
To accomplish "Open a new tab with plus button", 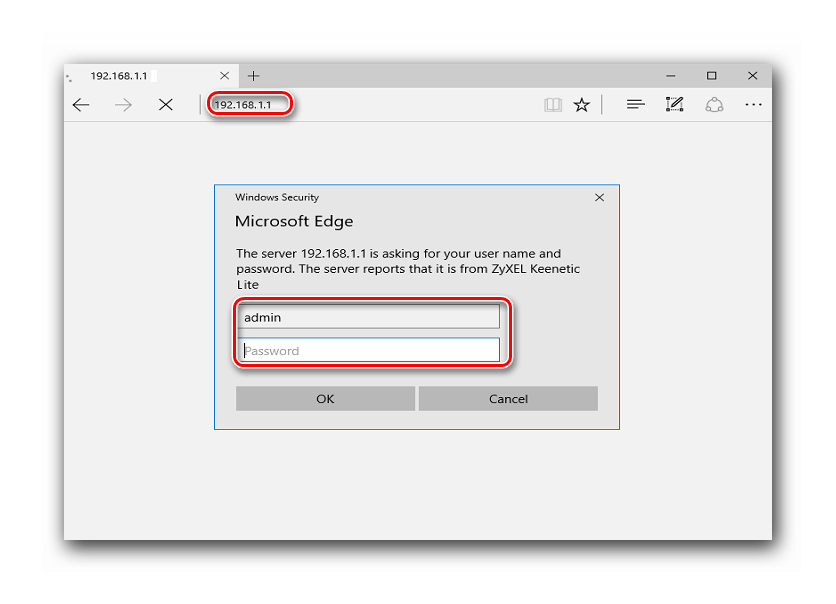I will click(x=253, y=76).
